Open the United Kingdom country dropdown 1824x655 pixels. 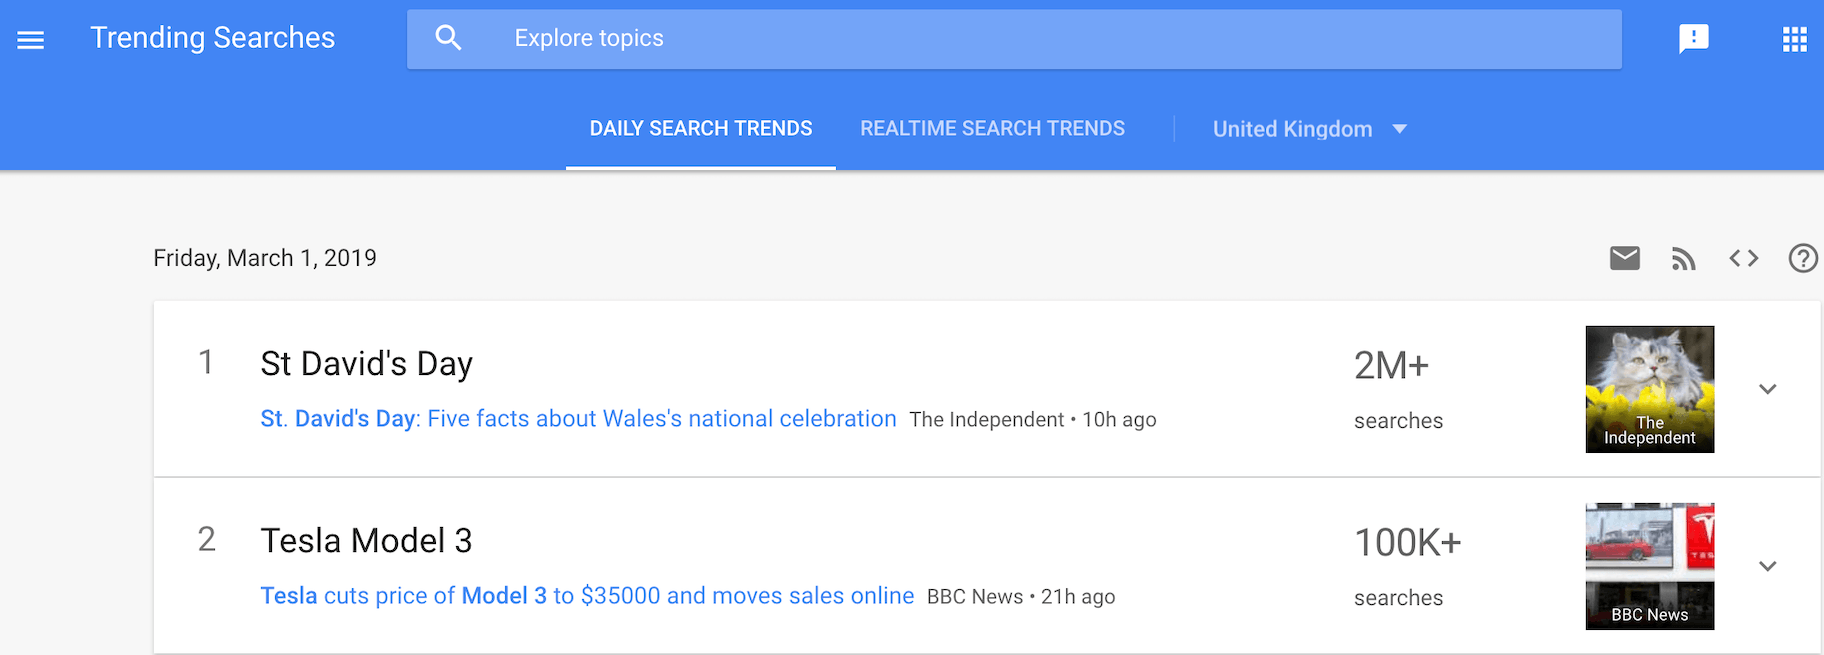pos(1309,129)
